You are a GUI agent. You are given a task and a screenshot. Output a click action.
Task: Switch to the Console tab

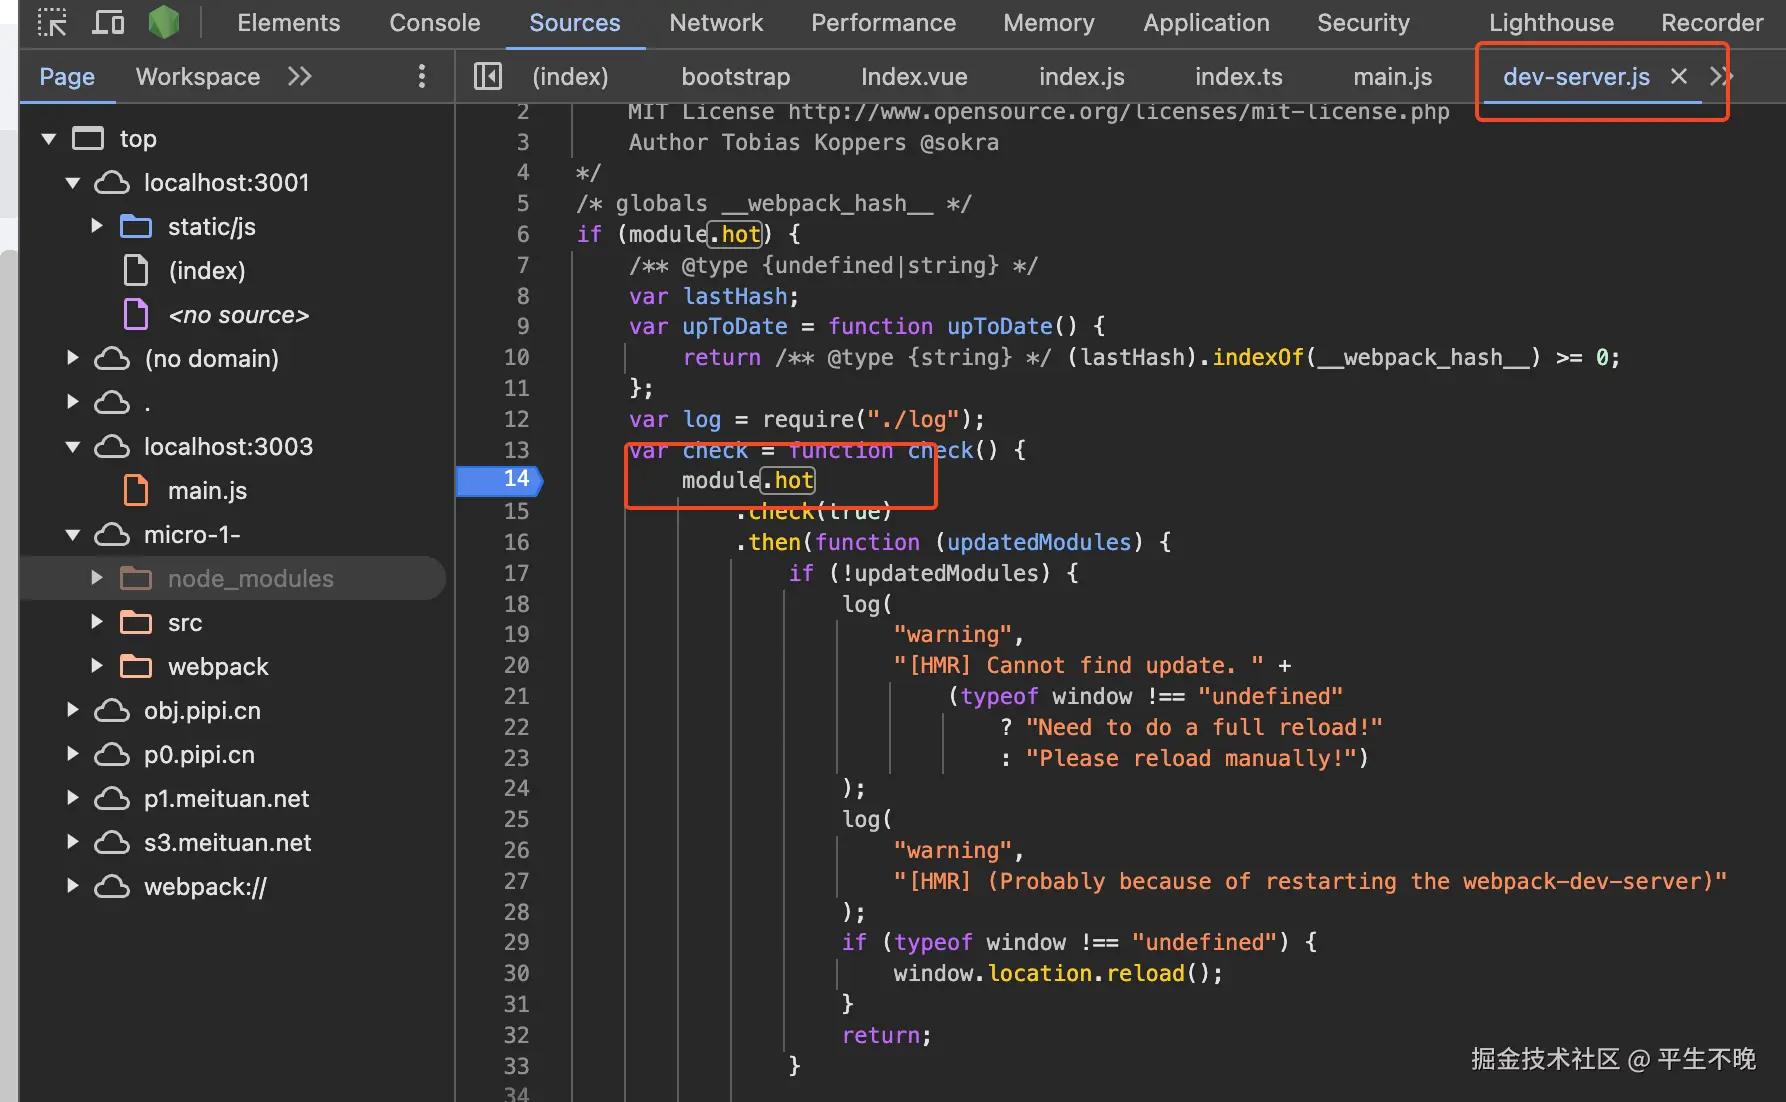coord(435,22)
